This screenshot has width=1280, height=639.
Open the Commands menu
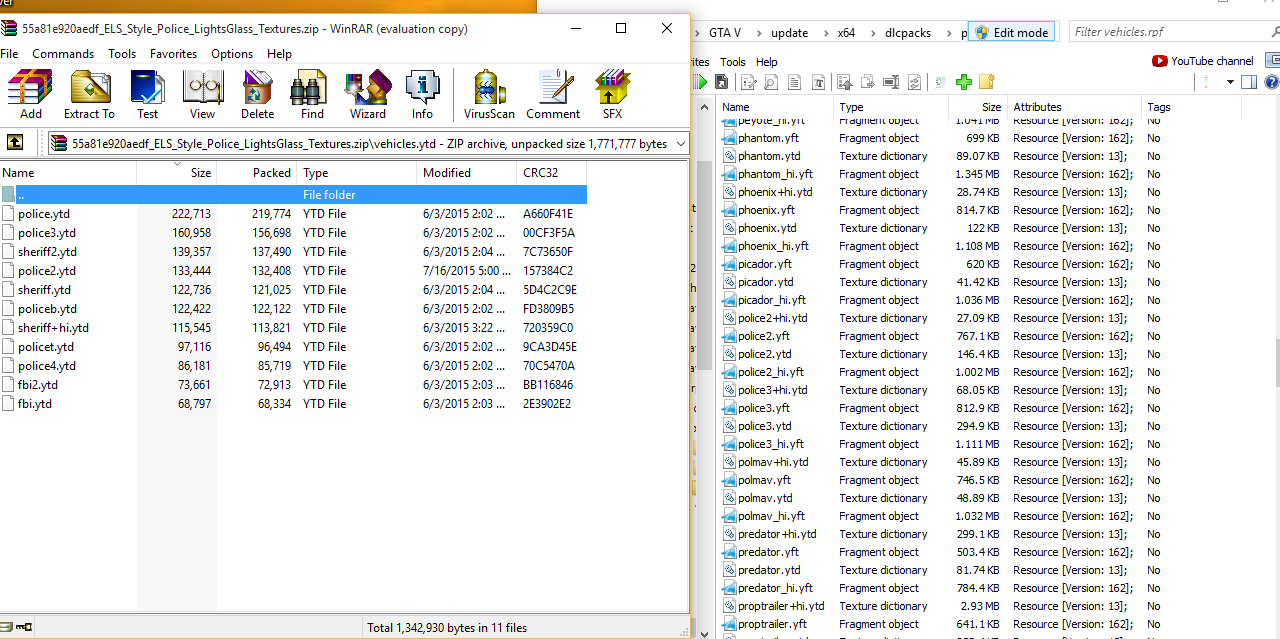tap(63, 54)
